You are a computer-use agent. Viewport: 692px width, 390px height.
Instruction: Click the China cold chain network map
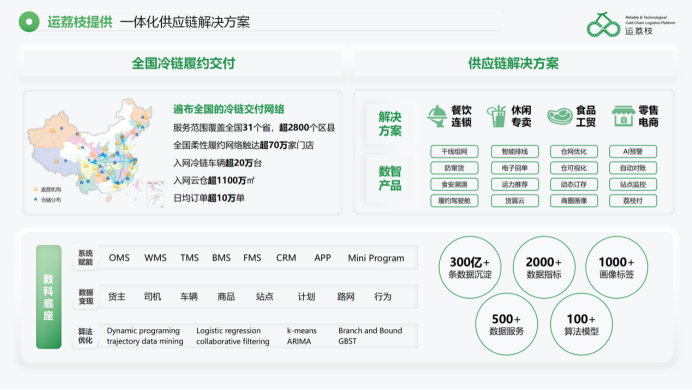pyautogui.click(x=90, y=151)
